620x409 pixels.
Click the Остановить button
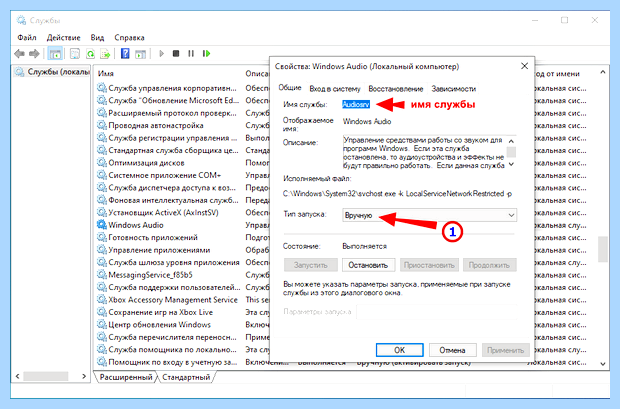368,265
